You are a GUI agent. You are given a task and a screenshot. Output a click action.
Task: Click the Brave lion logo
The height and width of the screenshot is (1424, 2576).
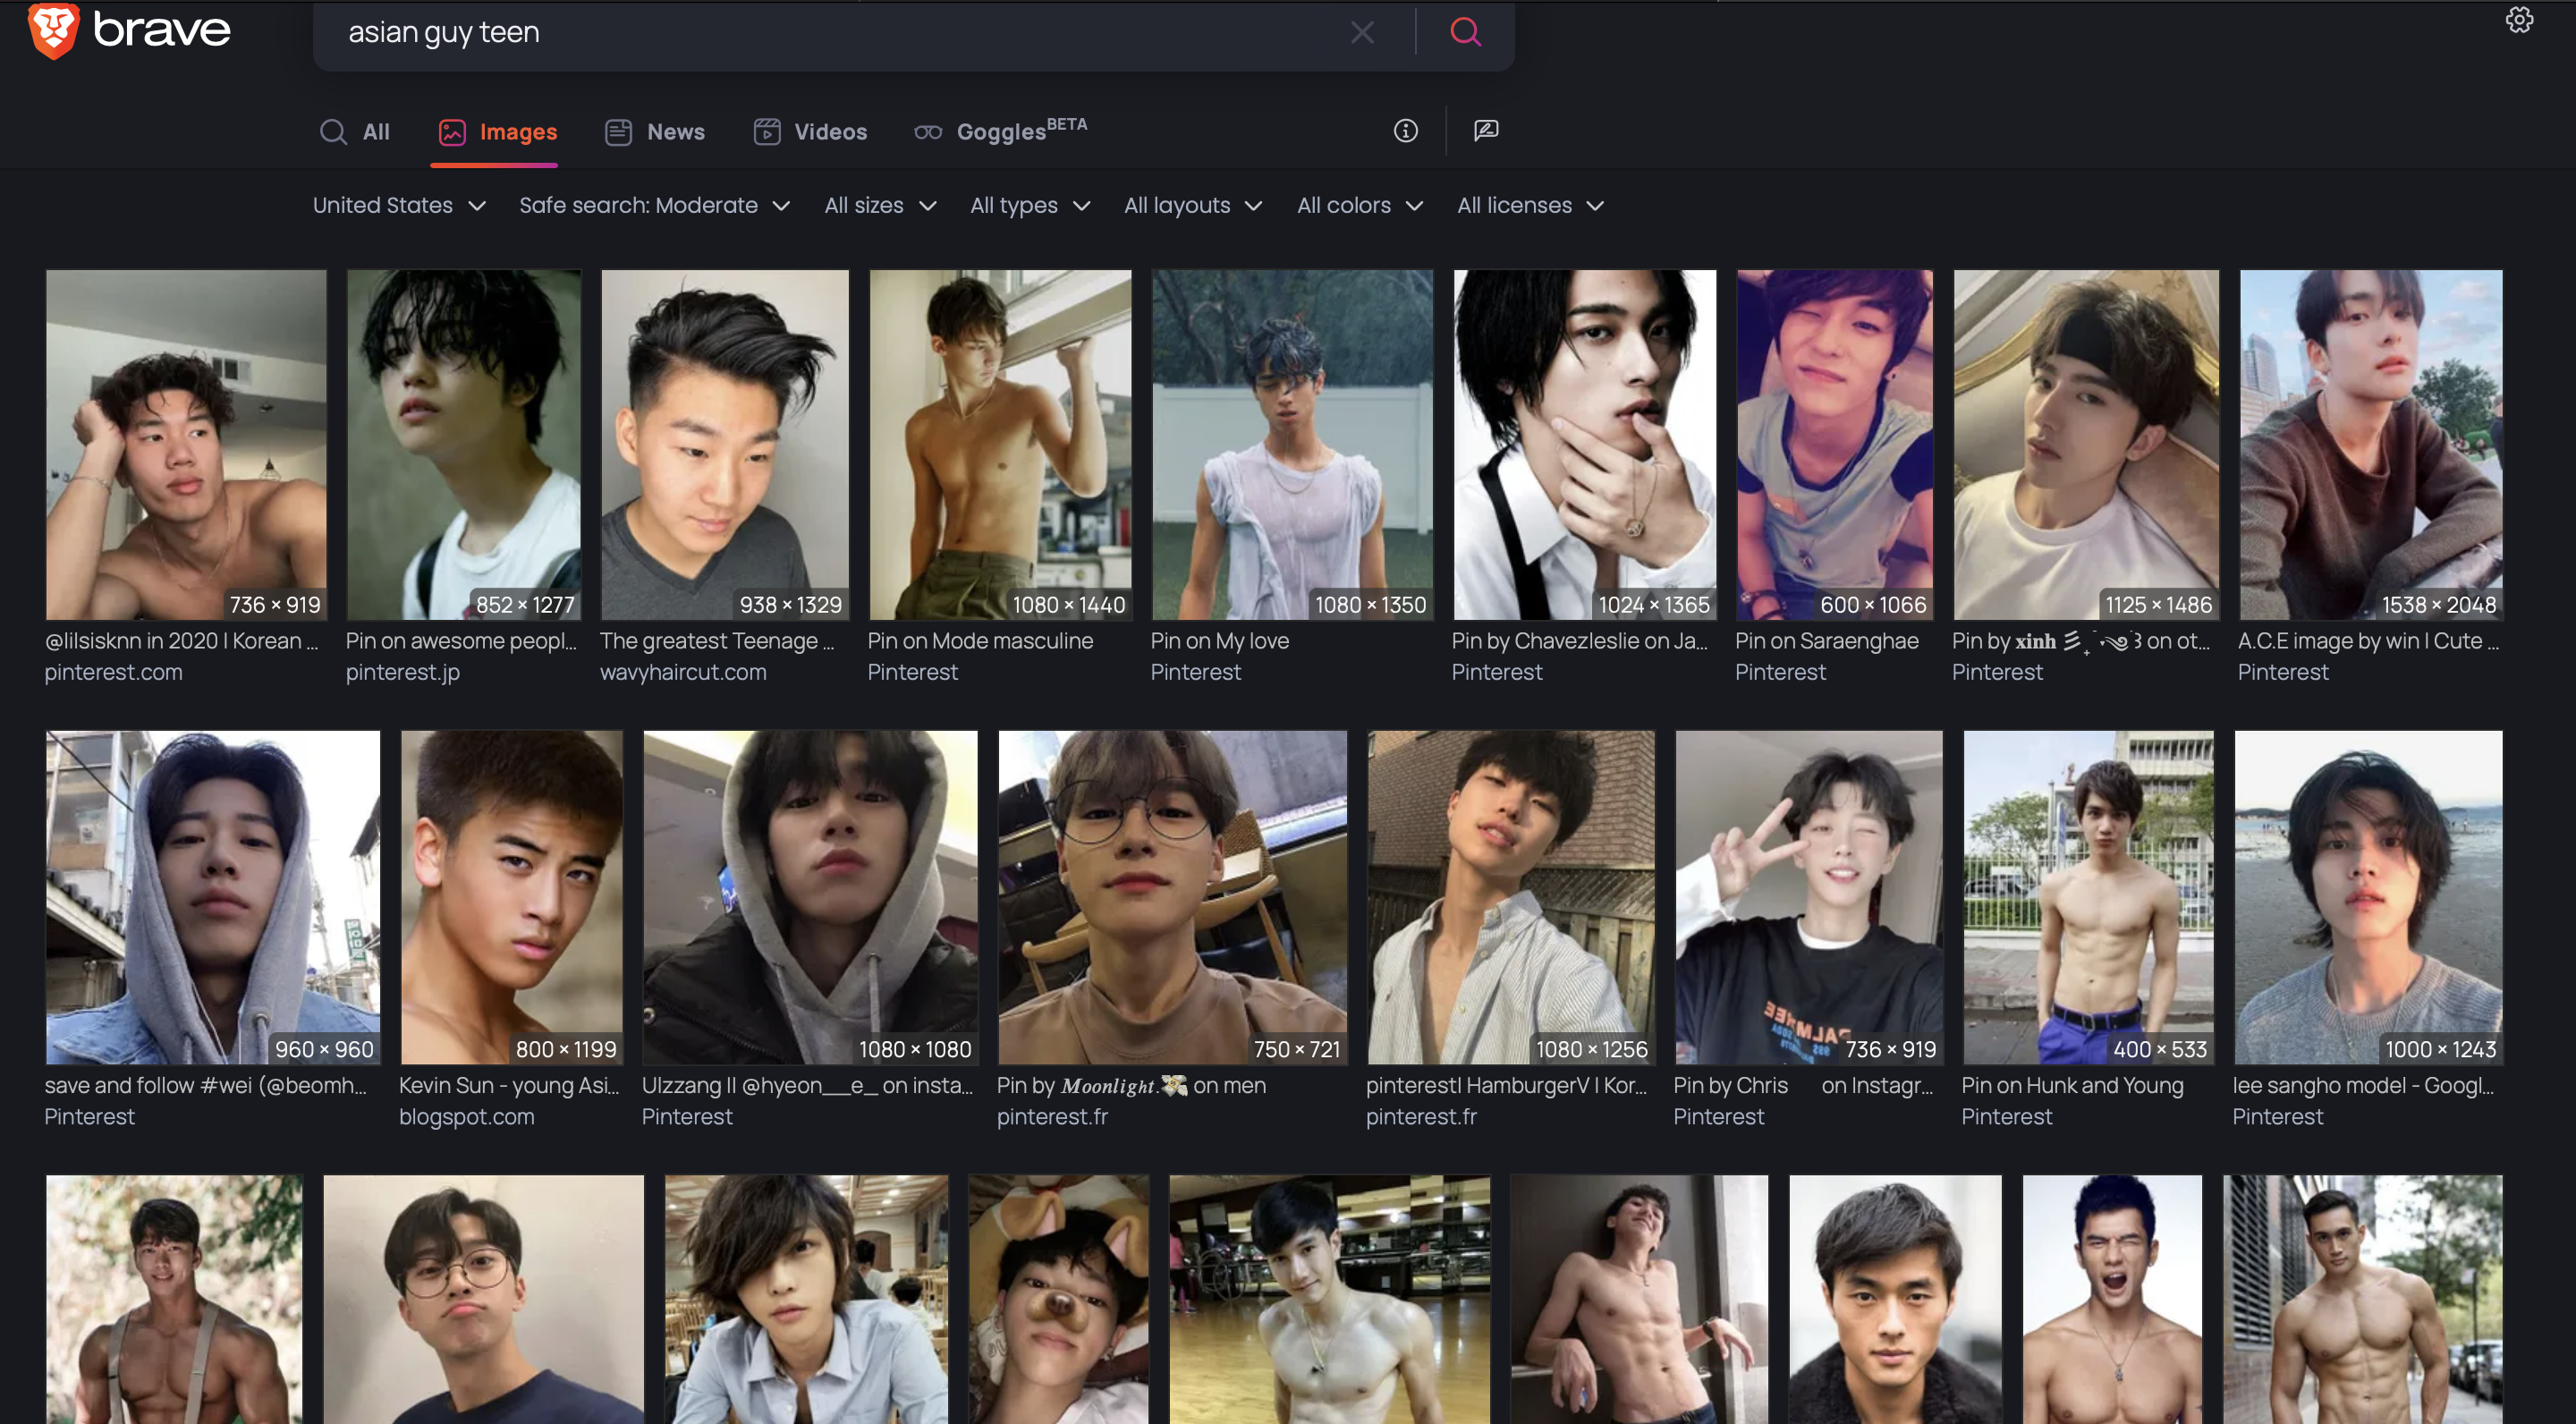[53, 30]
